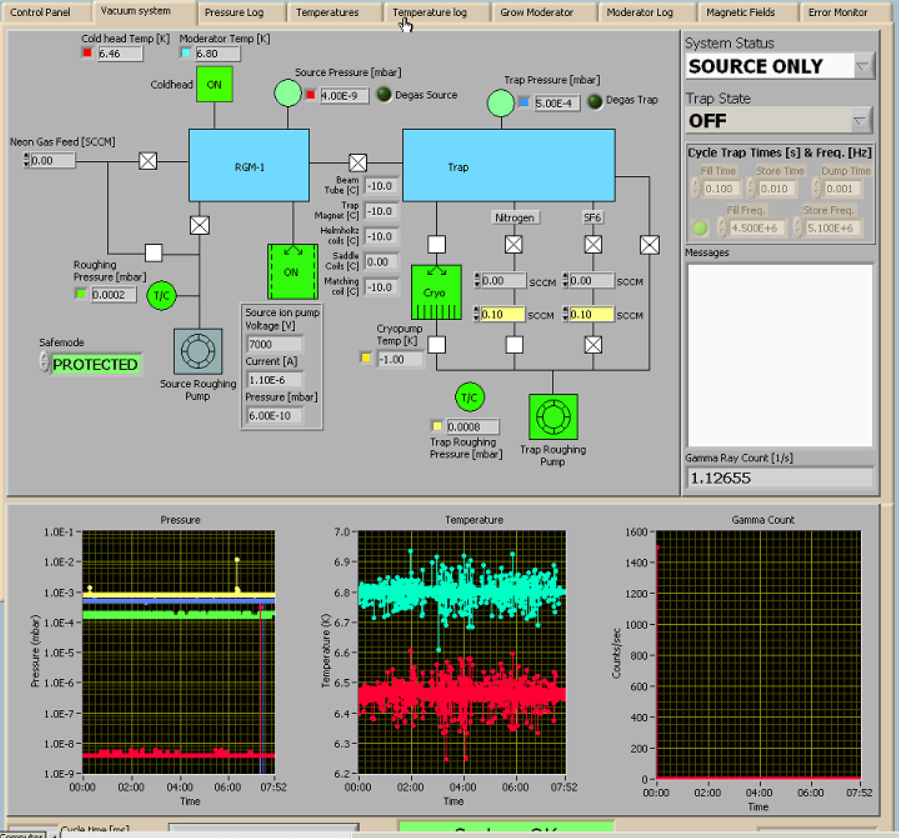Toggle the Degas Source indicator
The width and height of the screenshot is (899, 838).
click(384, 95)
